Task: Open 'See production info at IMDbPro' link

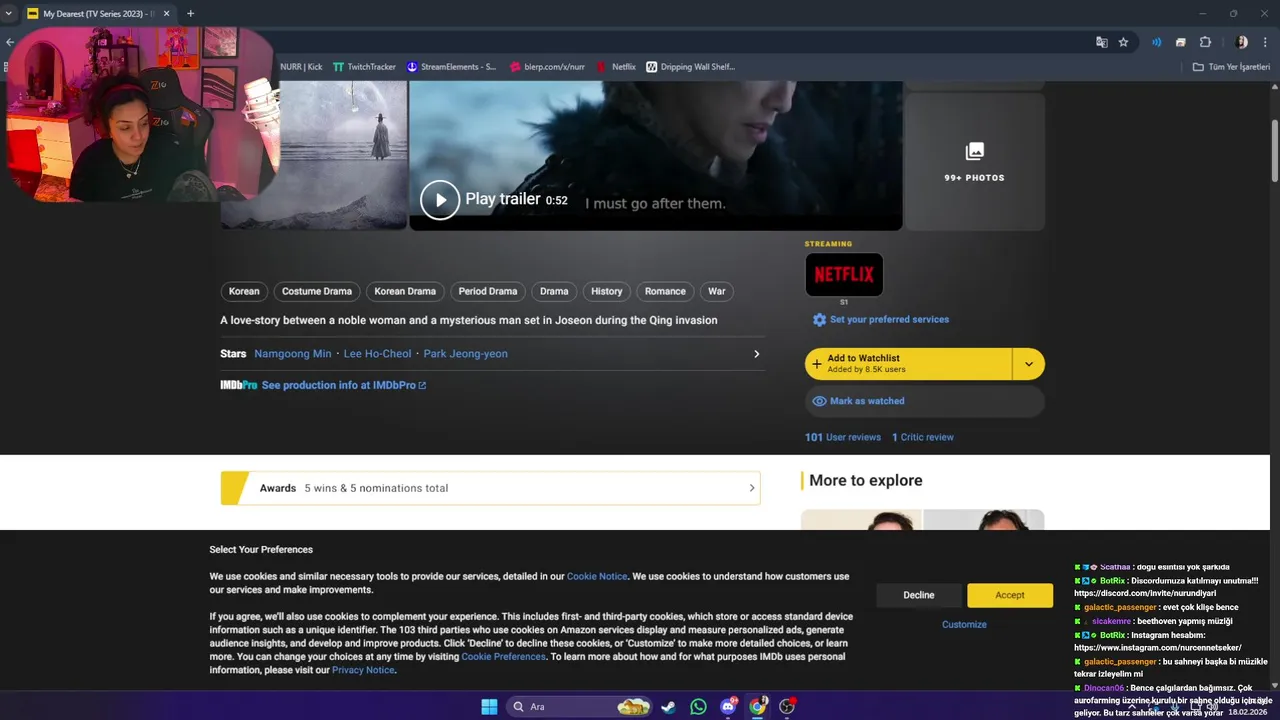Action: coord(344,385)
